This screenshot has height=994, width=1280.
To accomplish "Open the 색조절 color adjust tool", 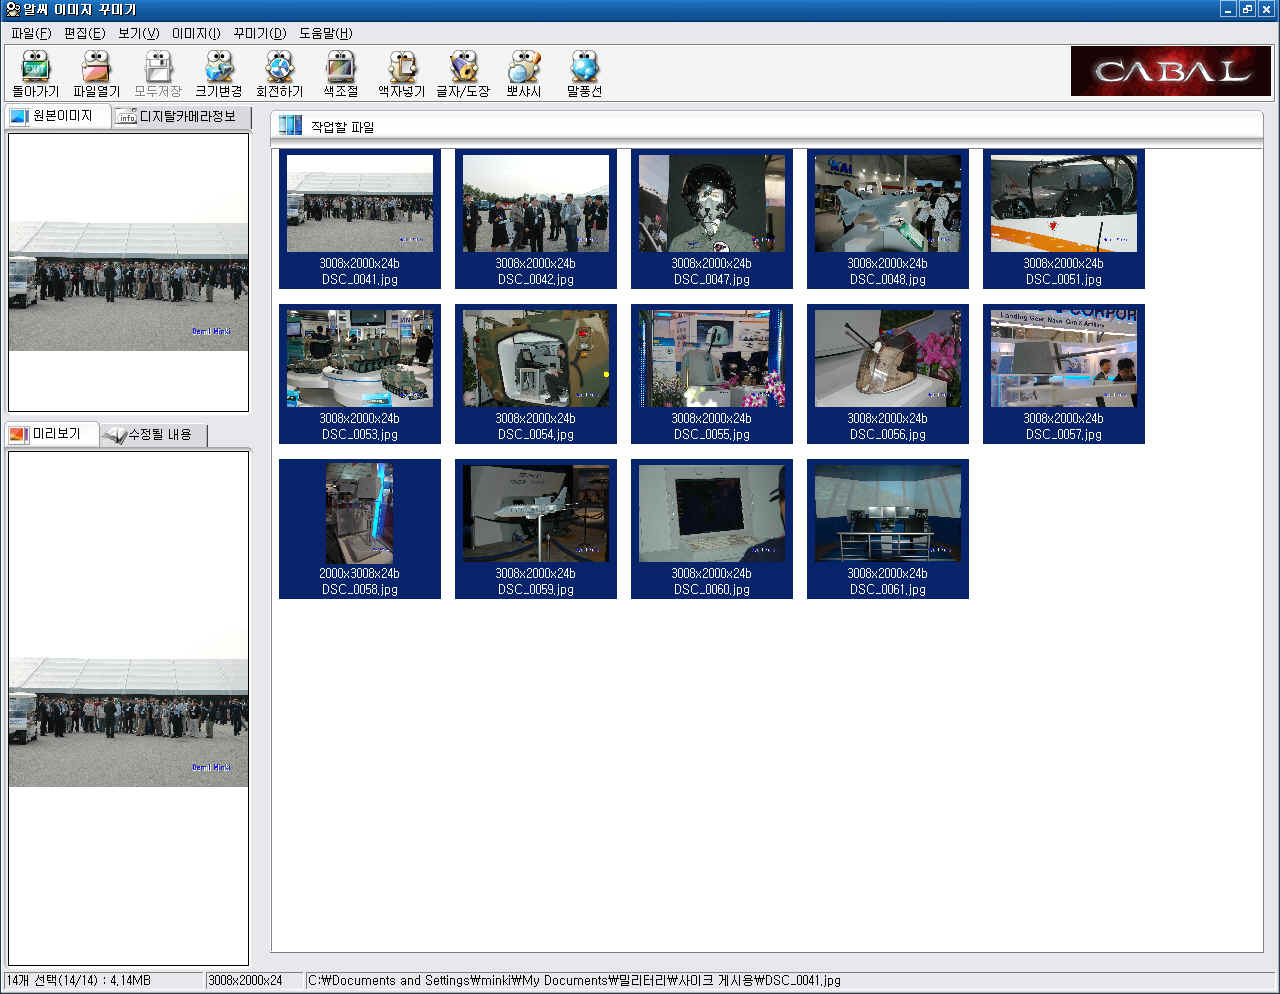I will 341,74.
